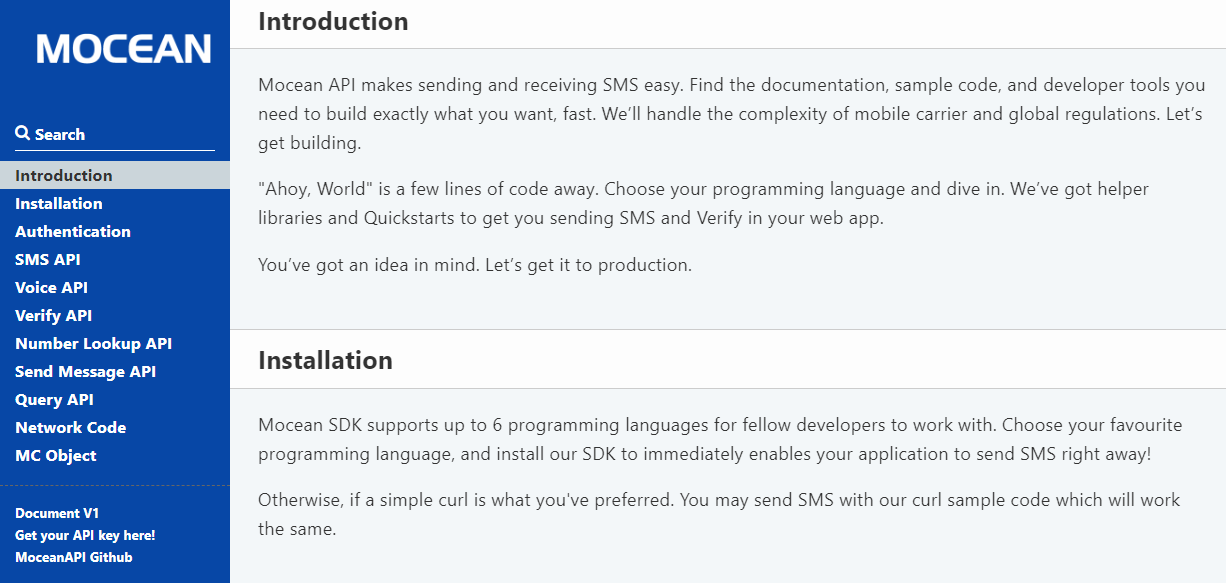This screenshot has width=1226, height=583.
Task: Click the Introduction section heading
Action: tap(333, 21)
